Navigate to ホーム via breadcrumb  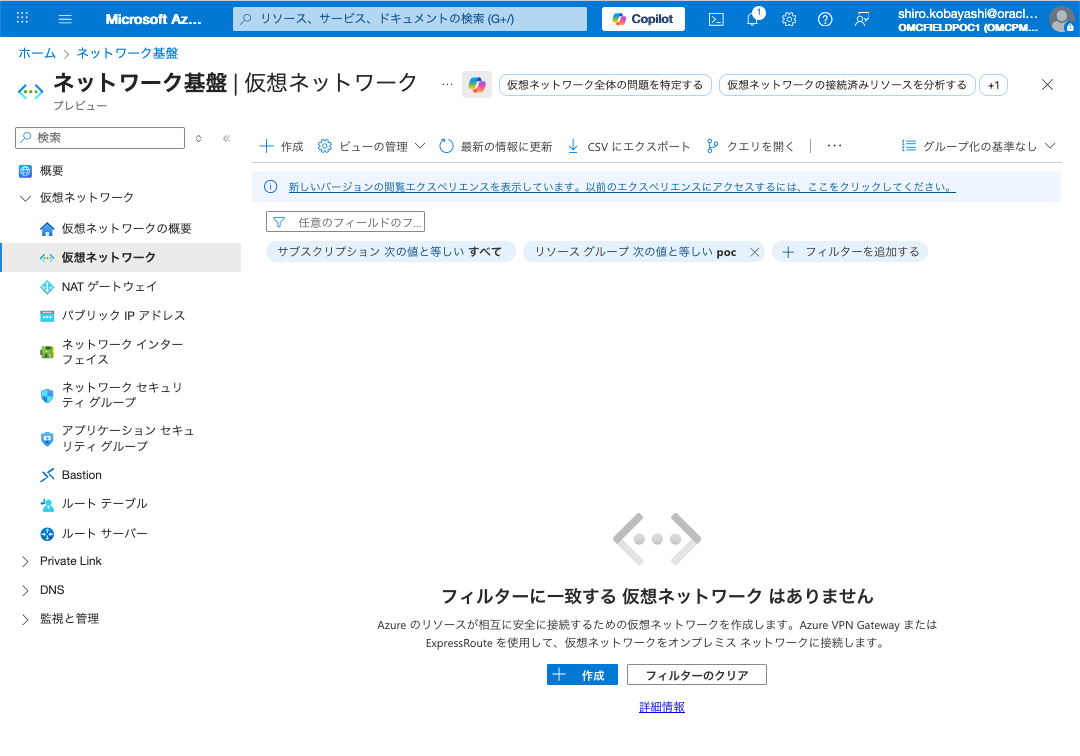tap(37, 53)
